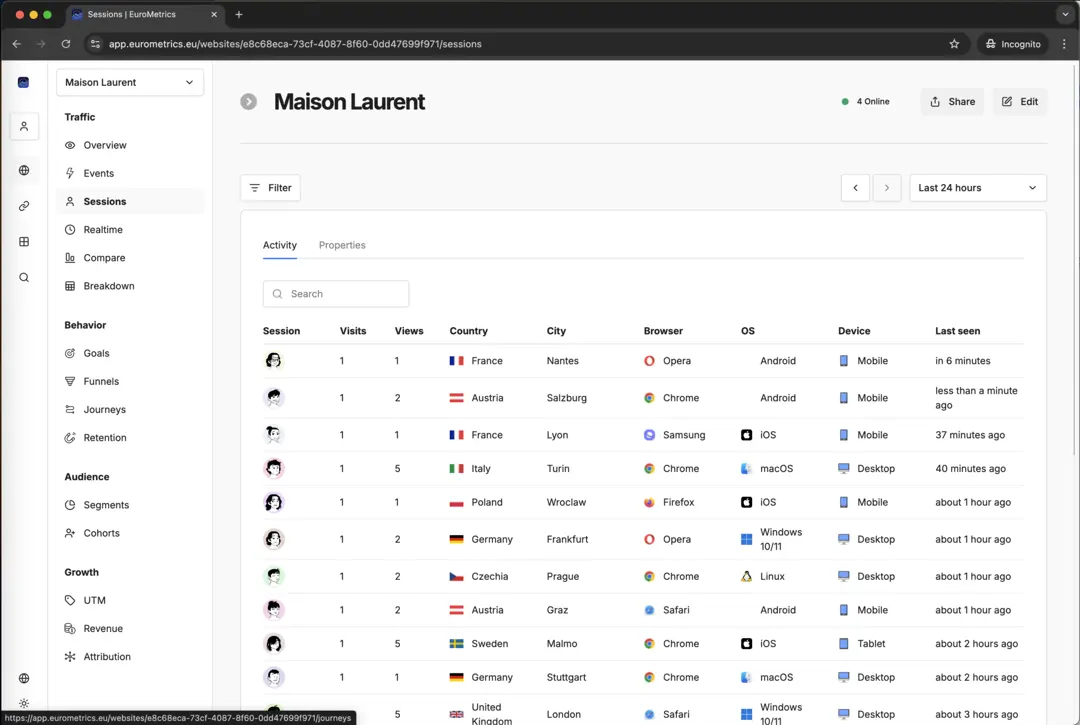
Task: Open a new browser tab
Action: click(239, 14)
